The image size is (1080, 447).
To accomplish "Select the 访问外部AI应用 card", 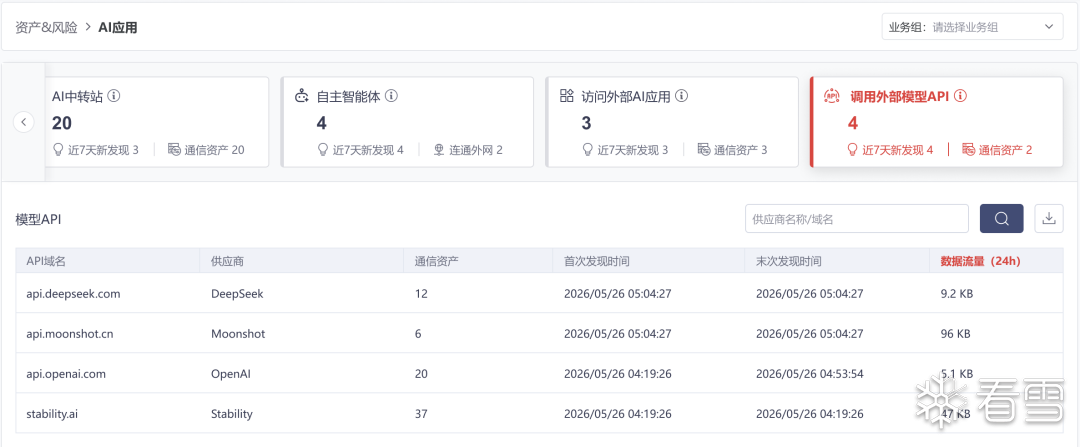I will point(672,122).
